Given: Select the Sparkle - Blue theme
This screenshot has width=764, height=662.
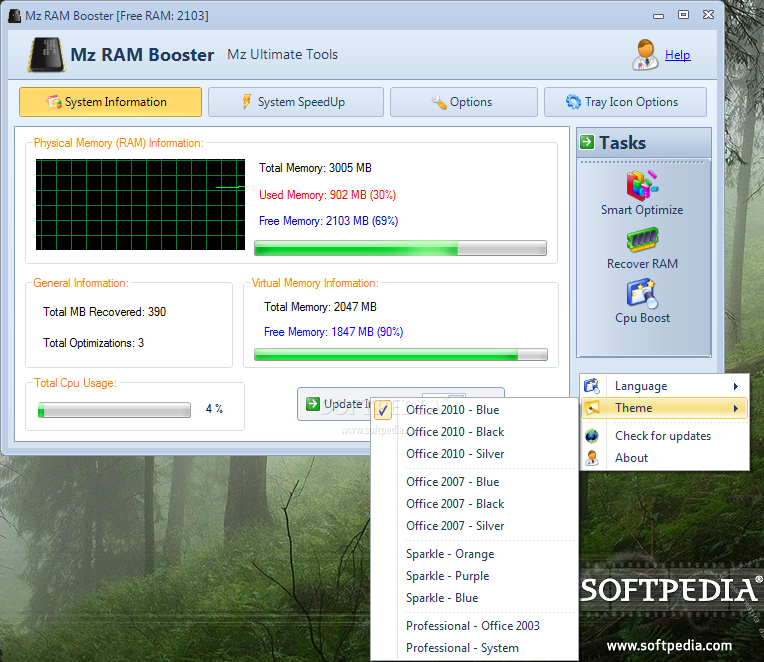Looking at the screenshot, I should [x=474, y=598].
